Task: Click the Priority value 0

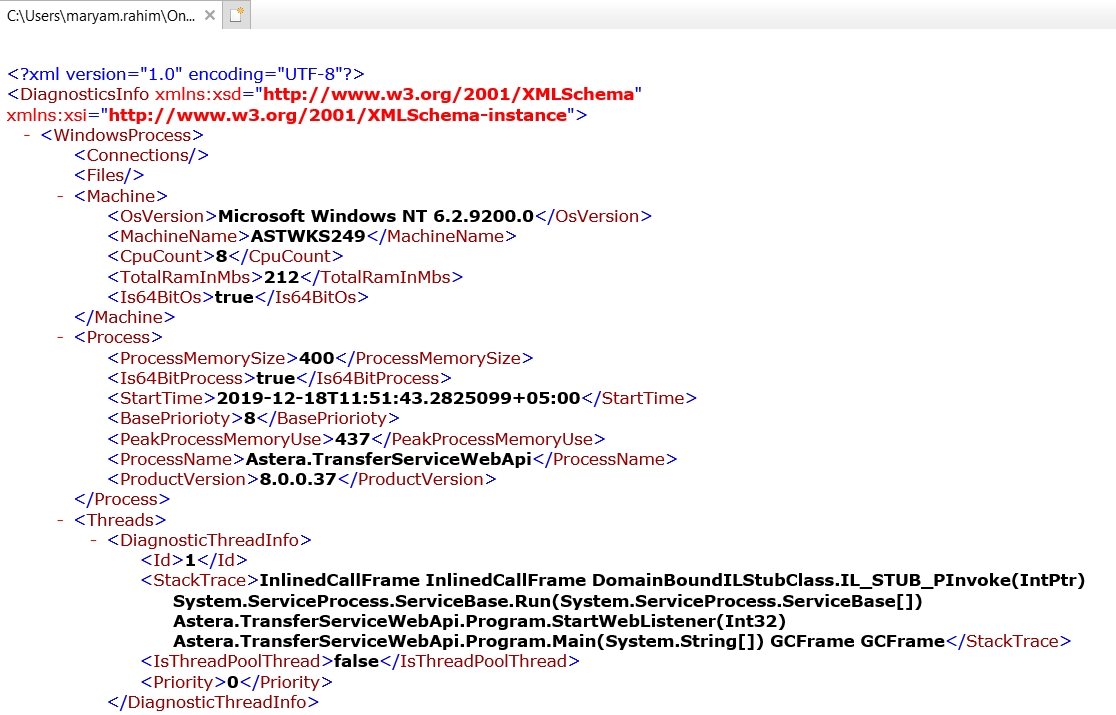Action: pyautogui.click(x=233, y=682)
